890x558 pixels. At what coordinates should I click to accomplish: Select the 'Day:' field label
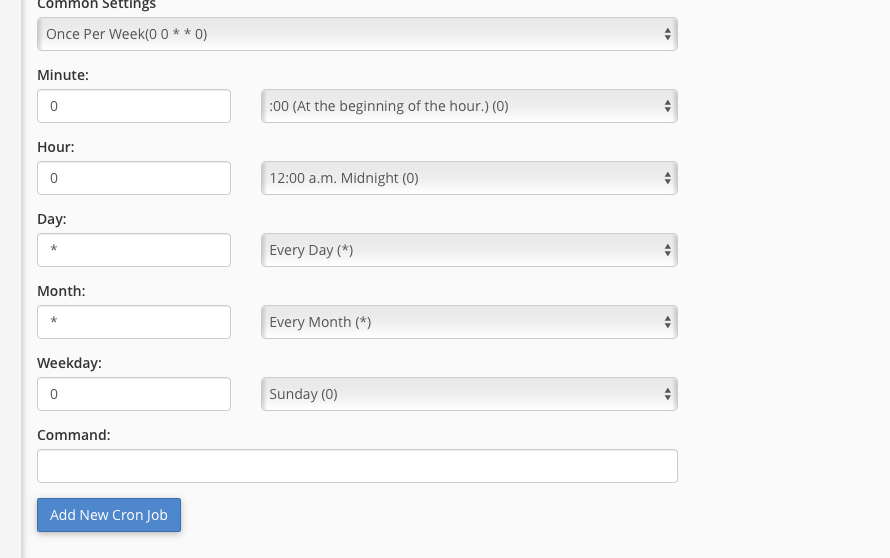52,219
